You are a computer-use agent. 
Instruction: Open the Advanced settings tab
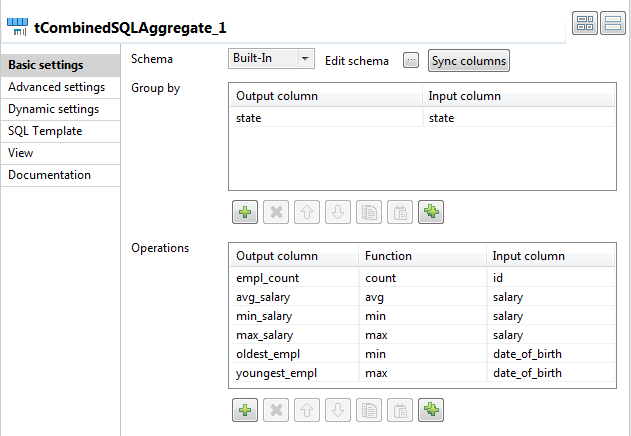pos(56,87)
